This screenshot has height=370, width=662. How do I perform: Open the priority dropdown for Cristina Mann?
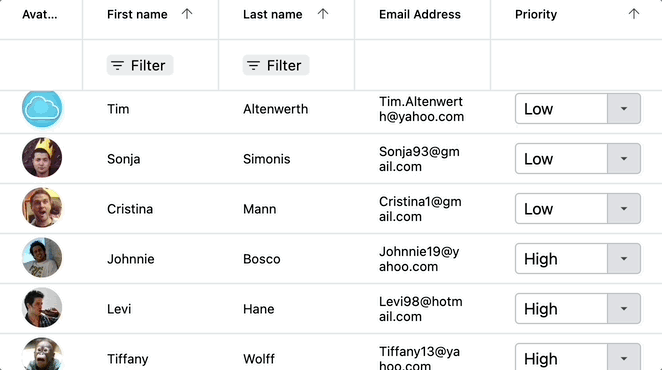pos(624,209)
